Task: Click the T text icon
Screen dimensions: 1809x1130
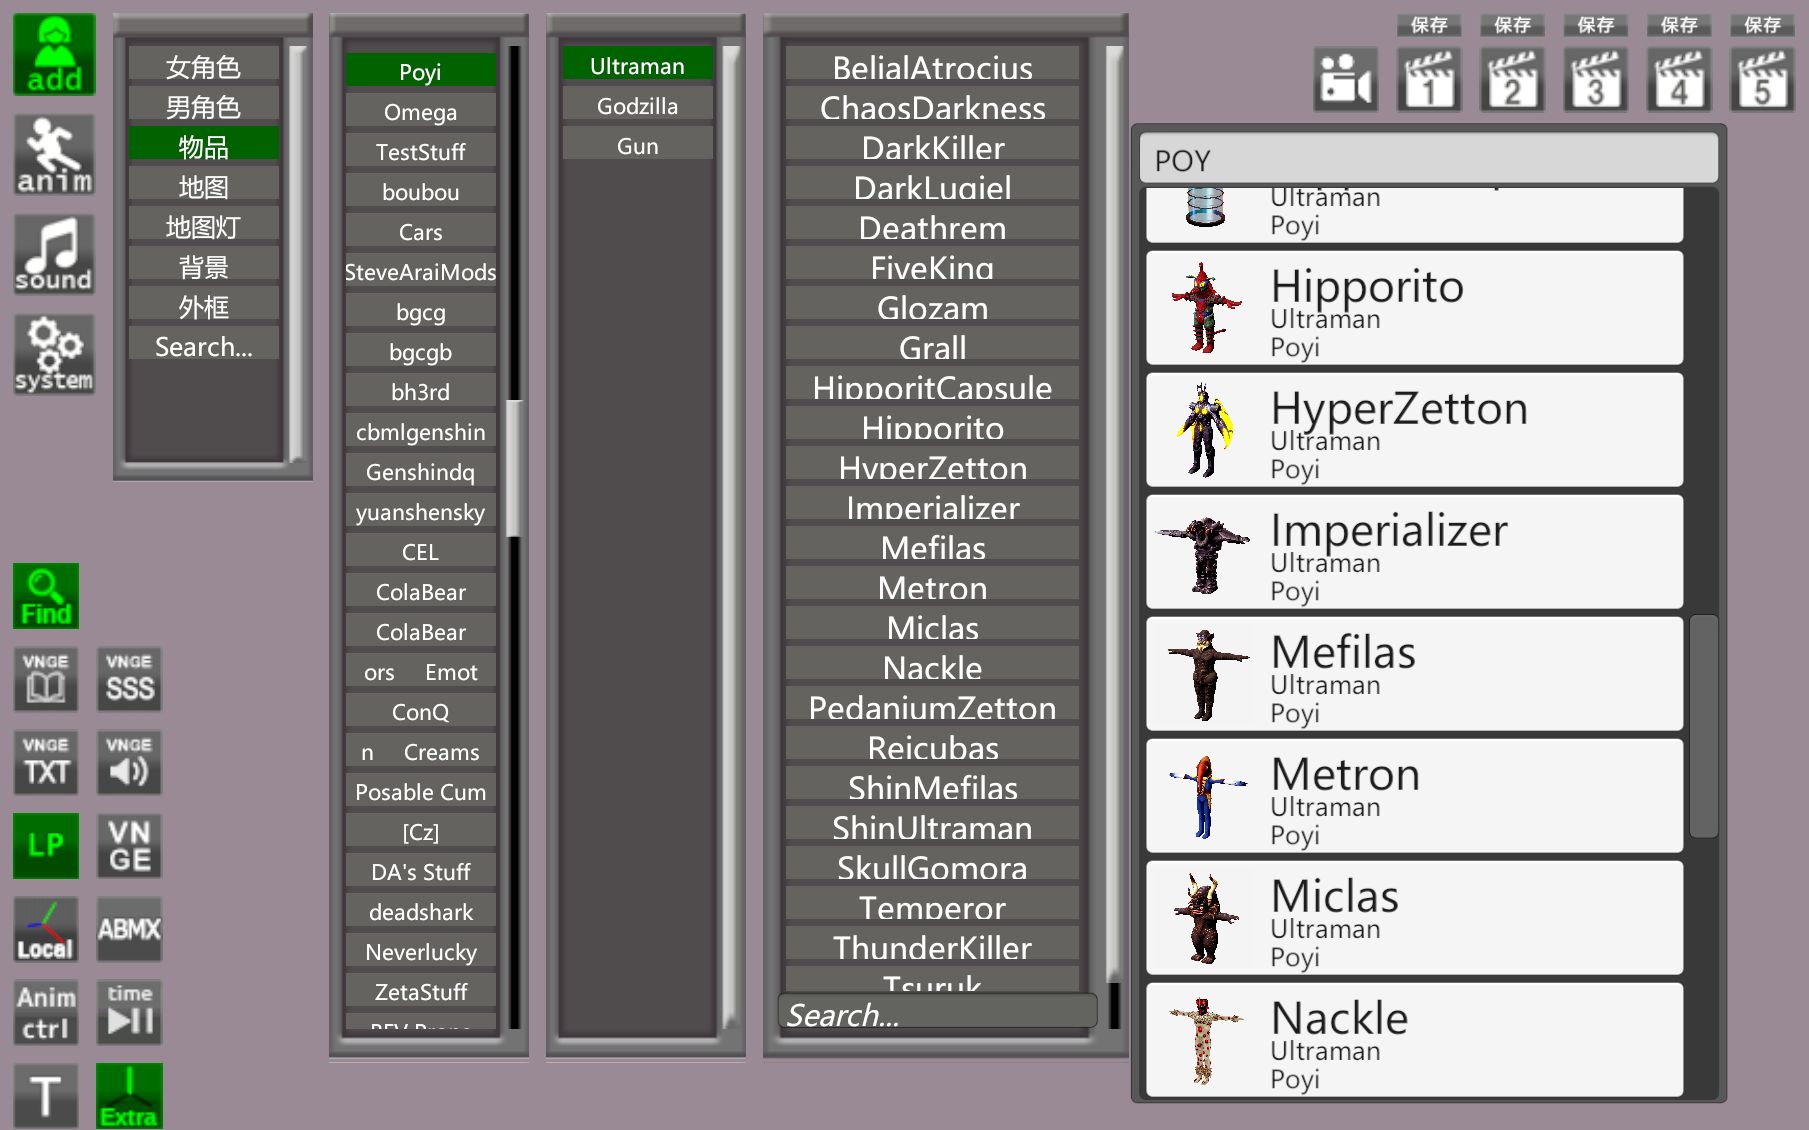Action: point(46,1096)
